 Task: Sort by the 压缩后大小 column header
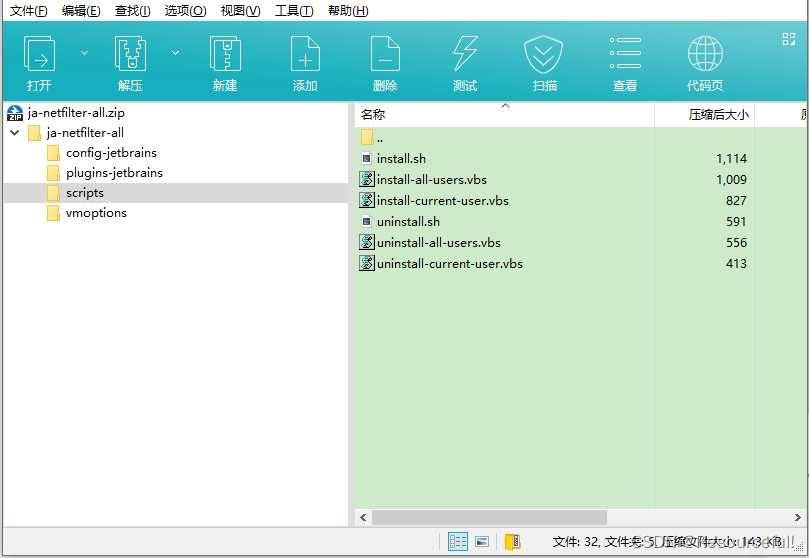pos(705,114)
